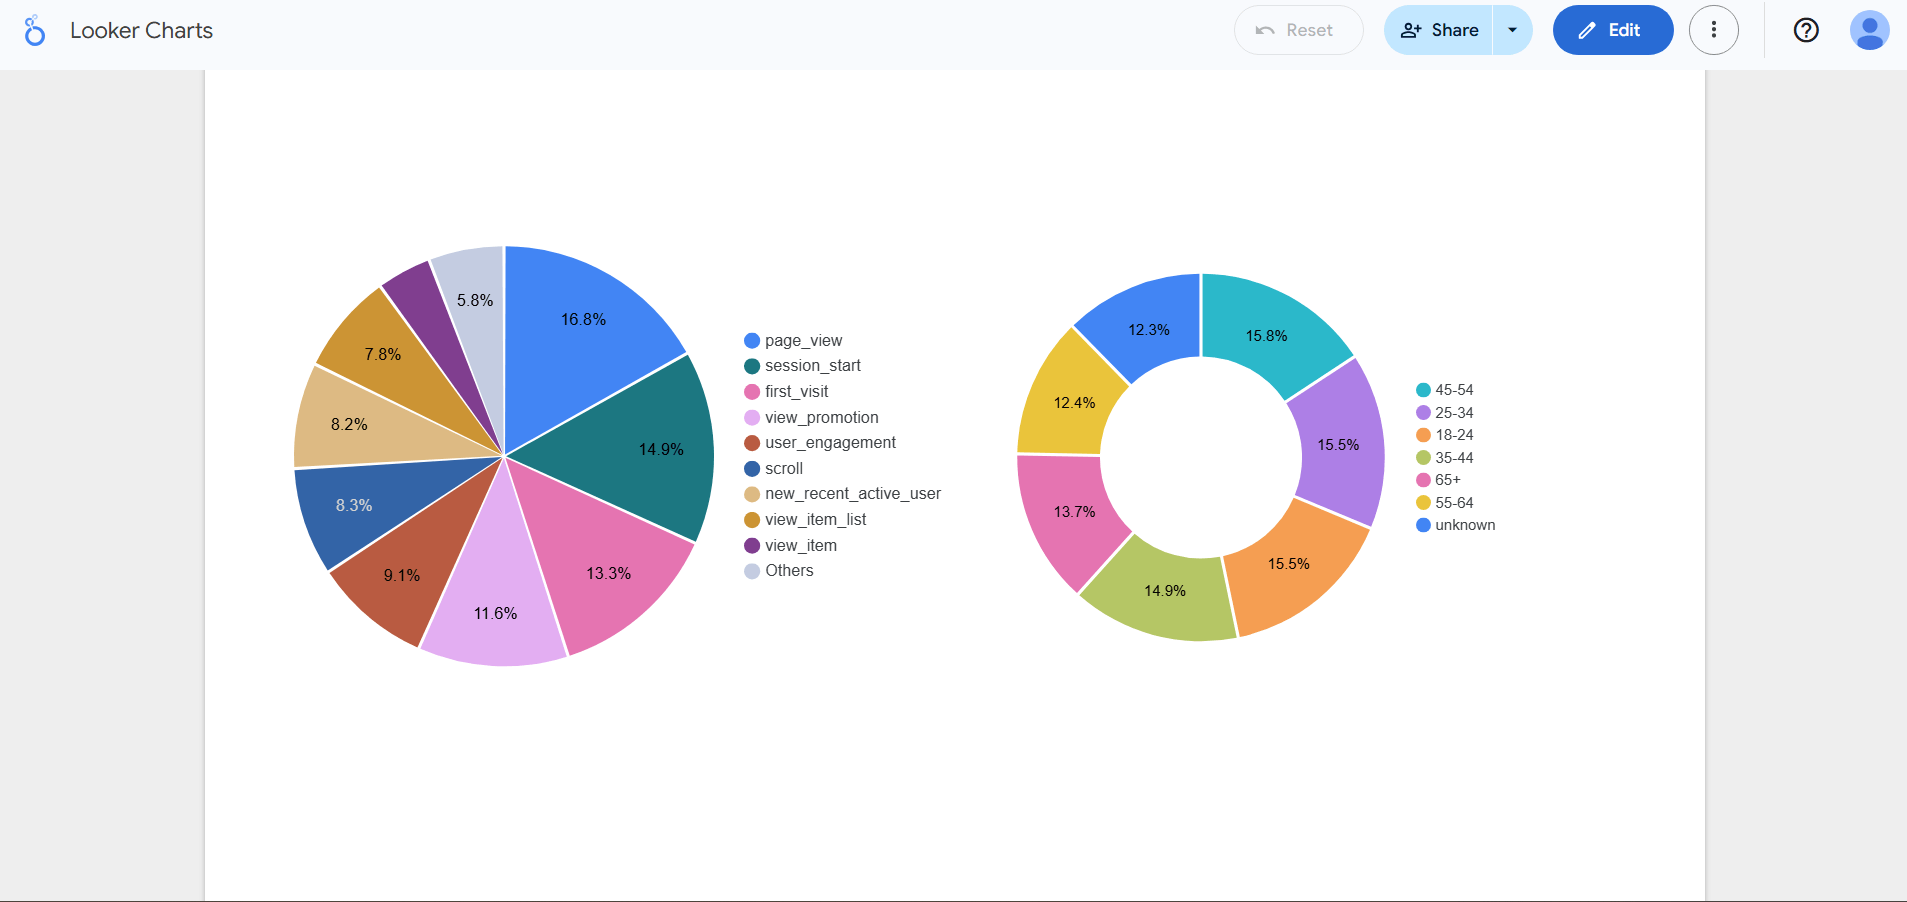Image resolution: width=1907 pixels, height=902 pixels.
Task: Click the 45-54 legend entry
Action: coord(1445,390)
